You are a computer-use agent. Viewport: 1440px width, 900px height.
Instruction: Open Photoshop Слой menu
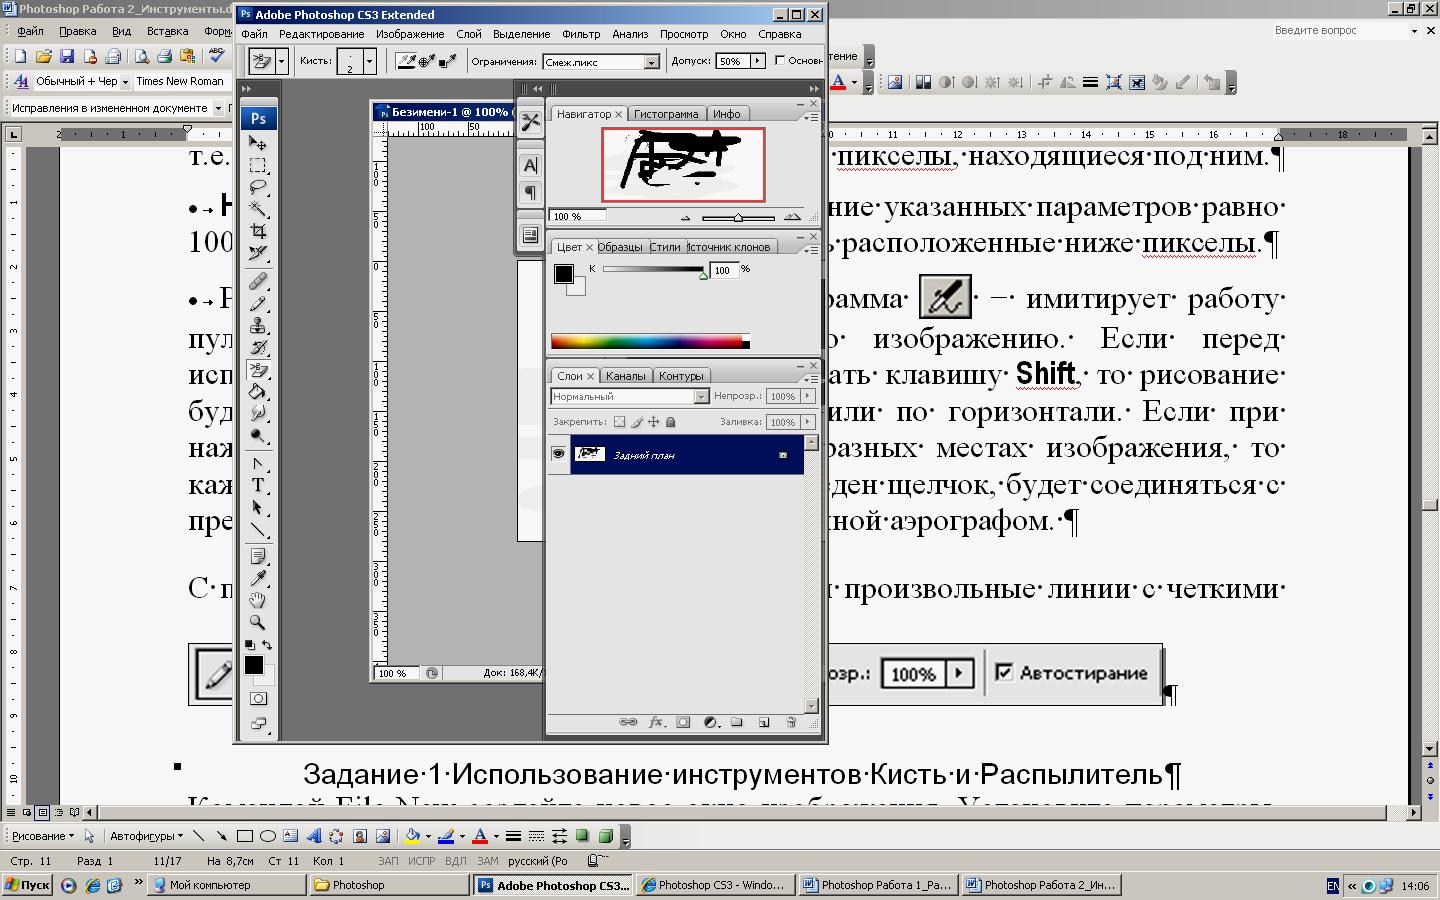pos(469,34)
